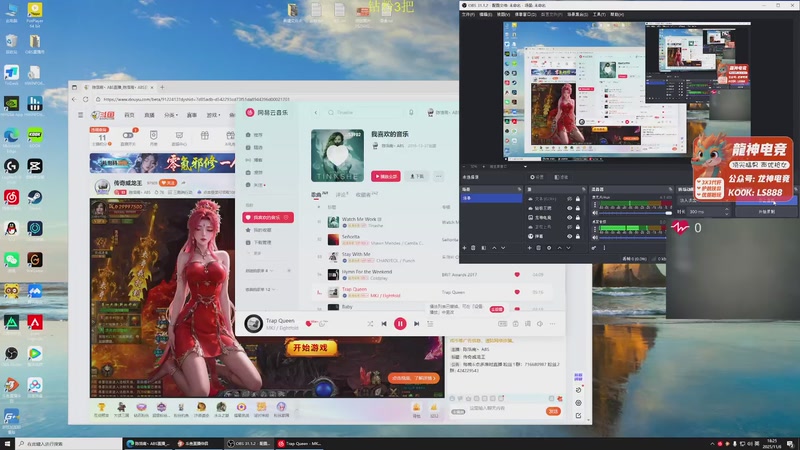This screenshot has height=450, width=800.
Task: Open the KOOK desktop shortcut
Action: pos(35,135)
